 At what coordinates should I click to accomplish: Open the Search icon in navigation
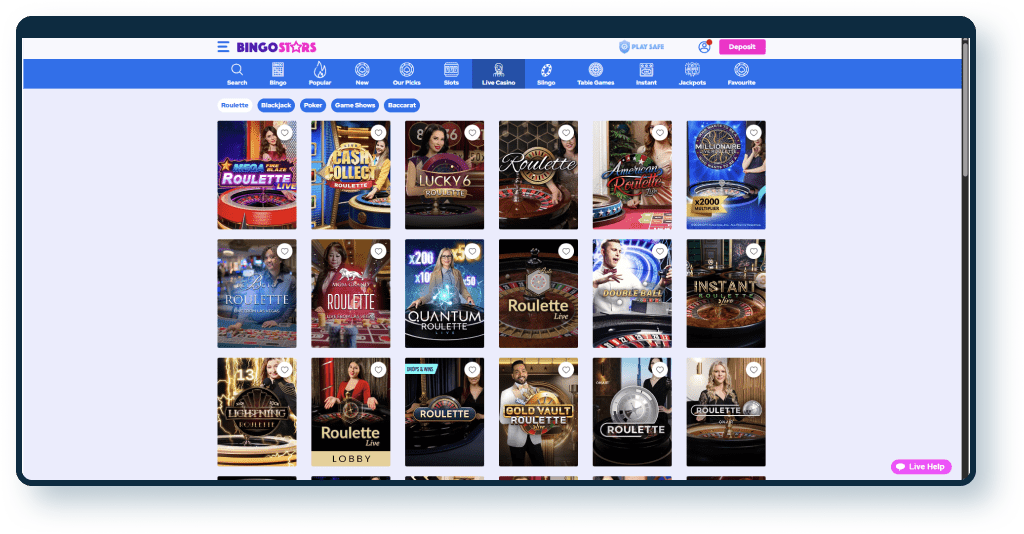click(x=237, y=73)
